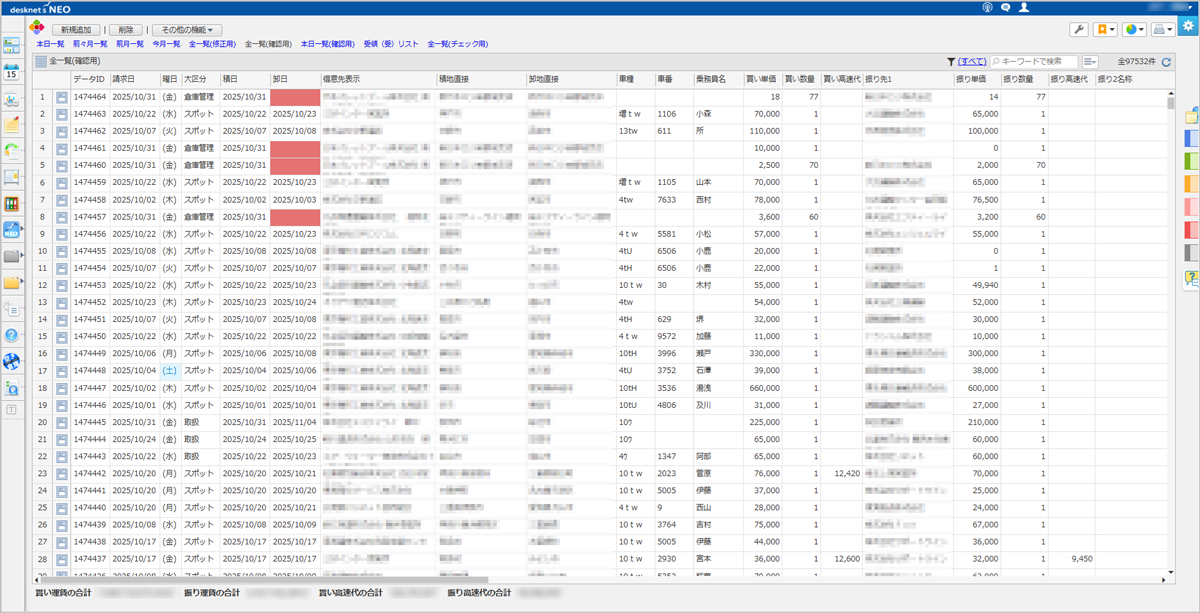
Task: Click the blue help question mark icon
Action: pos(12,335)
